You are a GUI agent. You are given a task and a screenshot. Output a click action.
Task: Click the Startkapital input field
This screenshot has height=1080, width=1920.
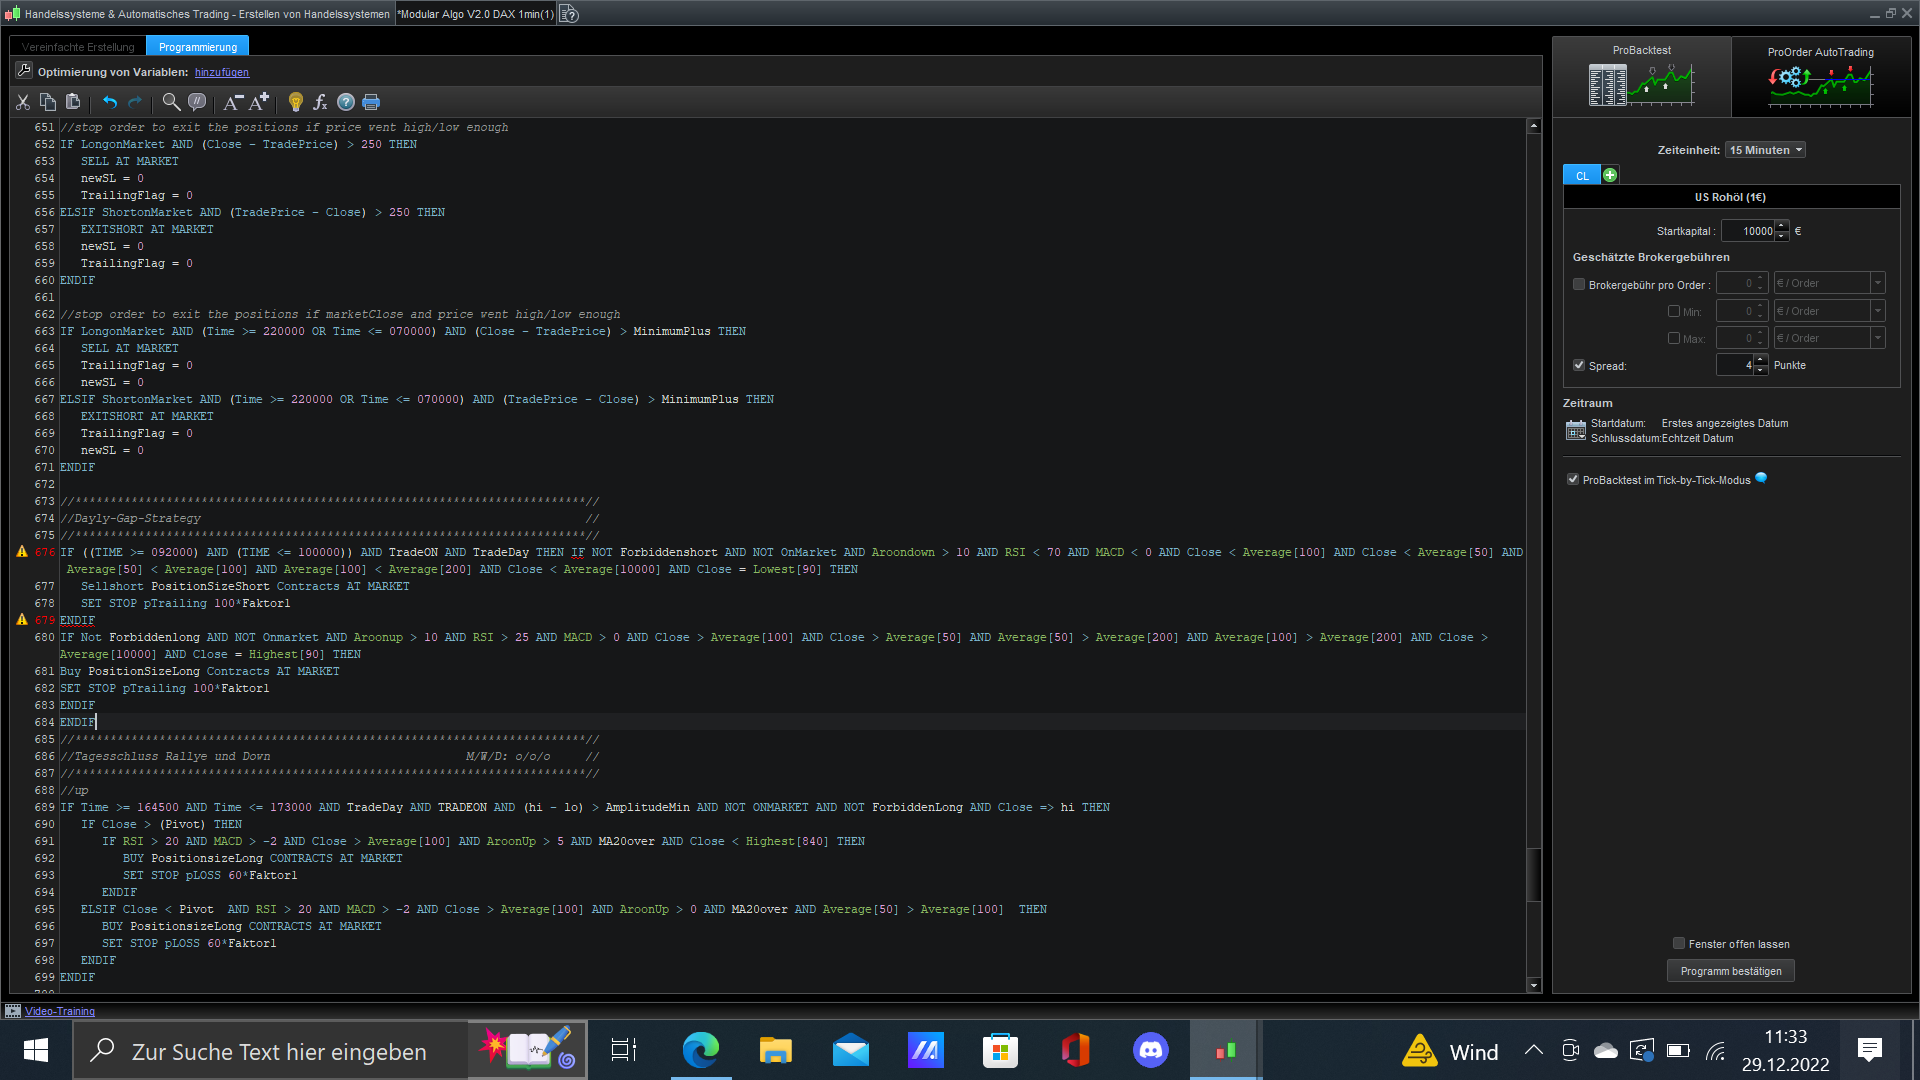click(x=1748, y=231)
